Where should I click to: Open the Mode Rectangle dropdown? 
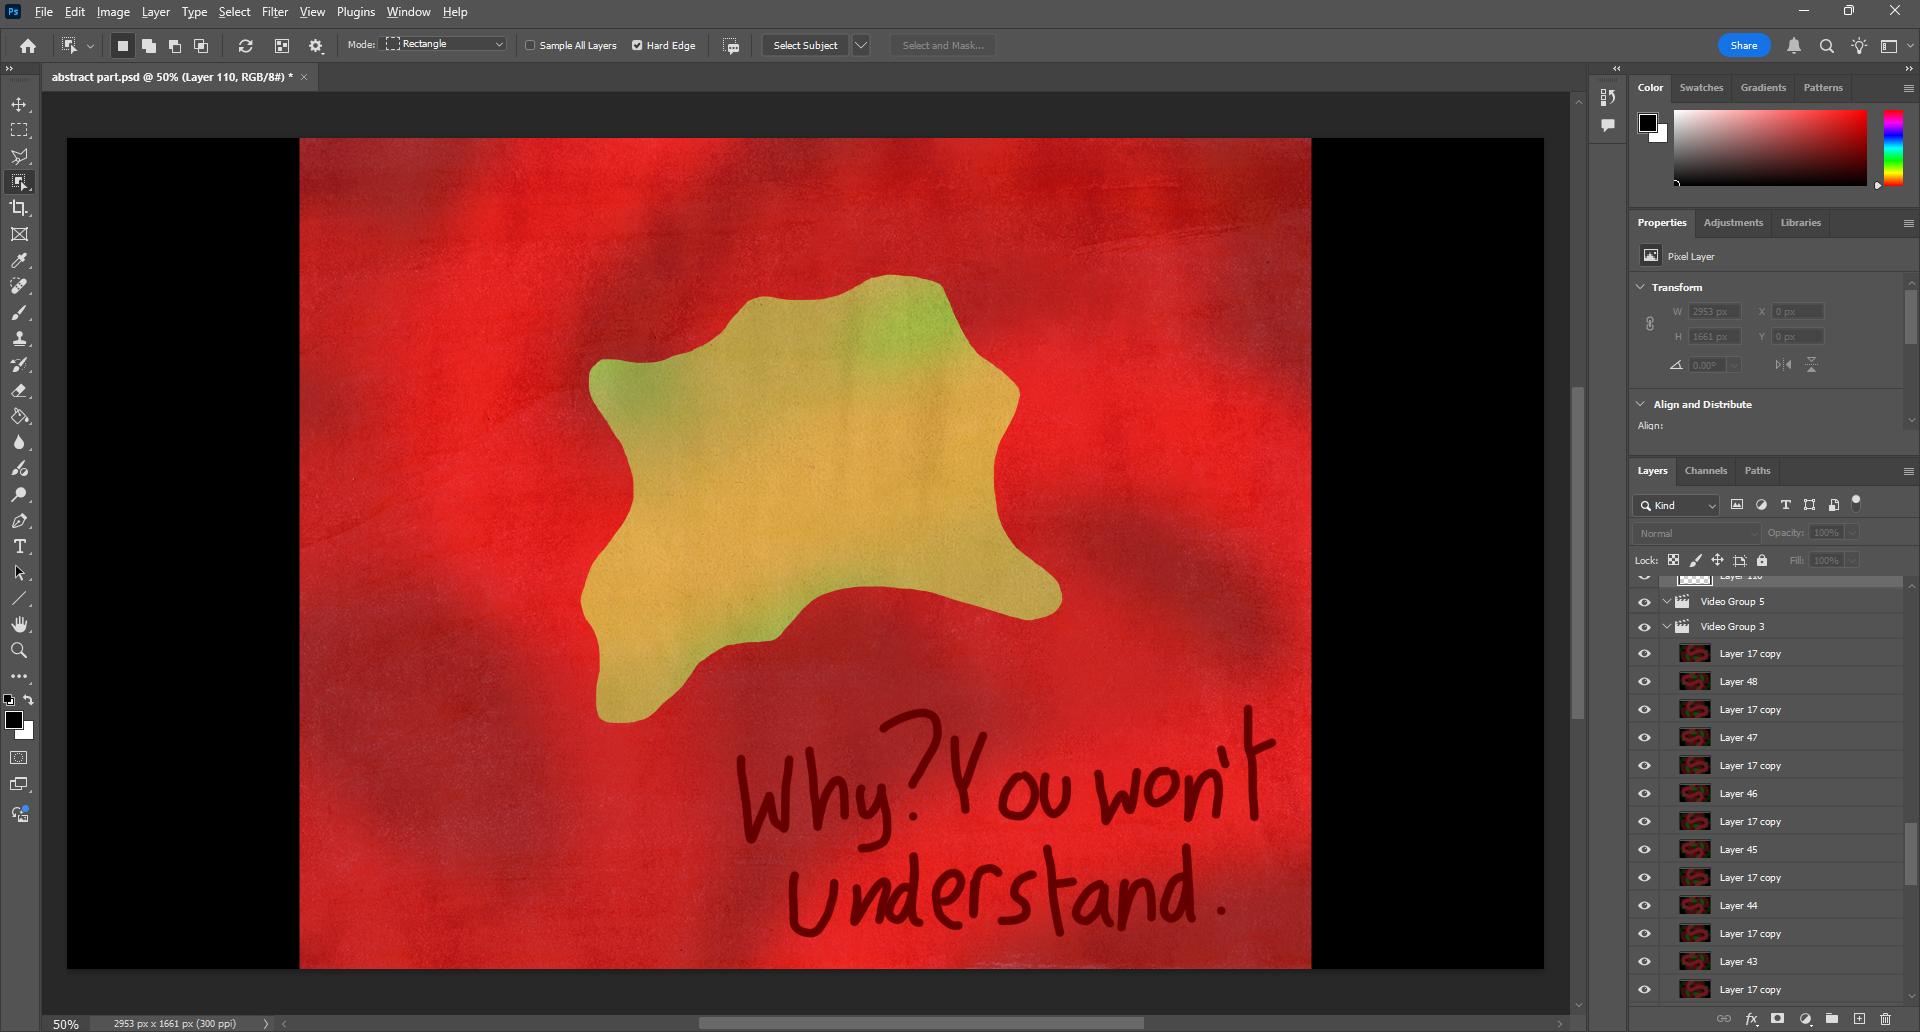coord(445,44)
